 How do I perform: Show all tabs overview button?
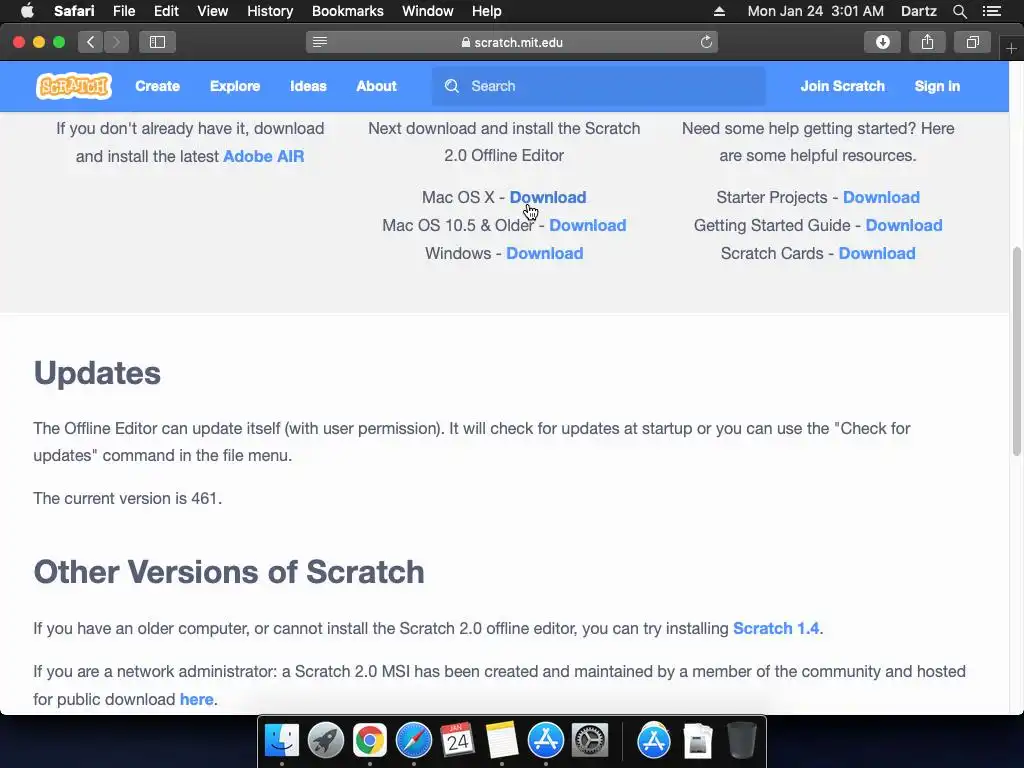(x=972, y=42)
